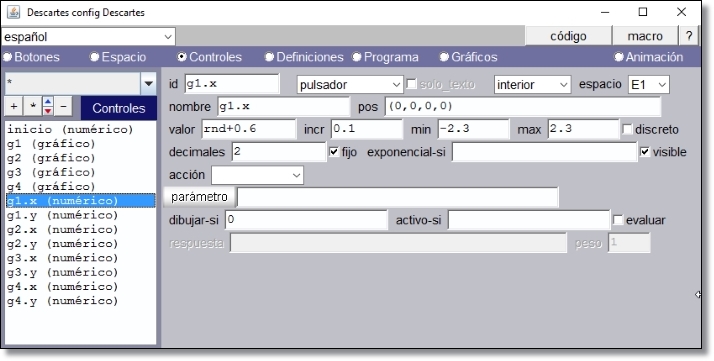Minimize the Descartes config window

(605, 12)
